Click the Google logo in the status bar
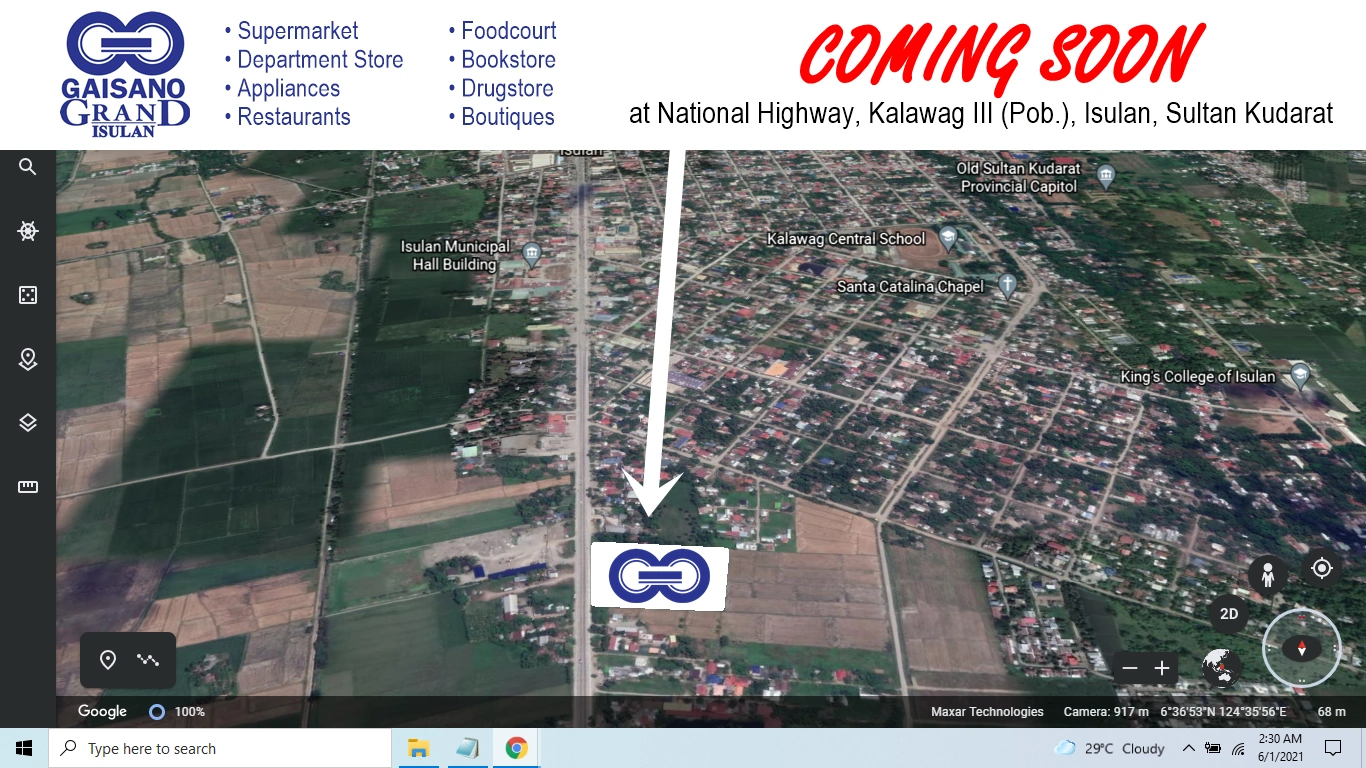1366x768 pixels. tap(103, 711)
